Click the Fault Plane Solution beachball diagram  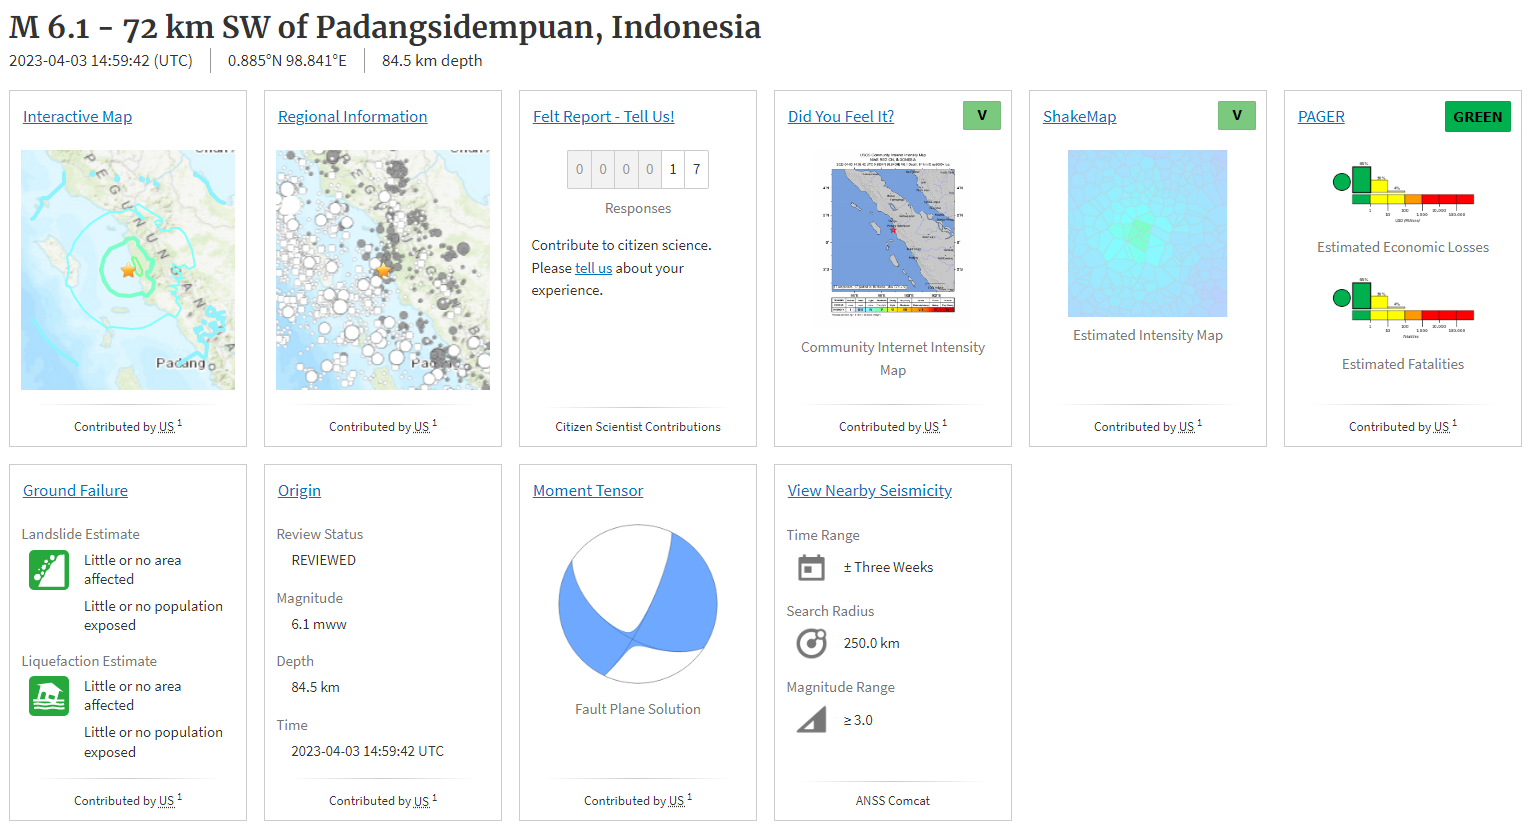point(638,604)
